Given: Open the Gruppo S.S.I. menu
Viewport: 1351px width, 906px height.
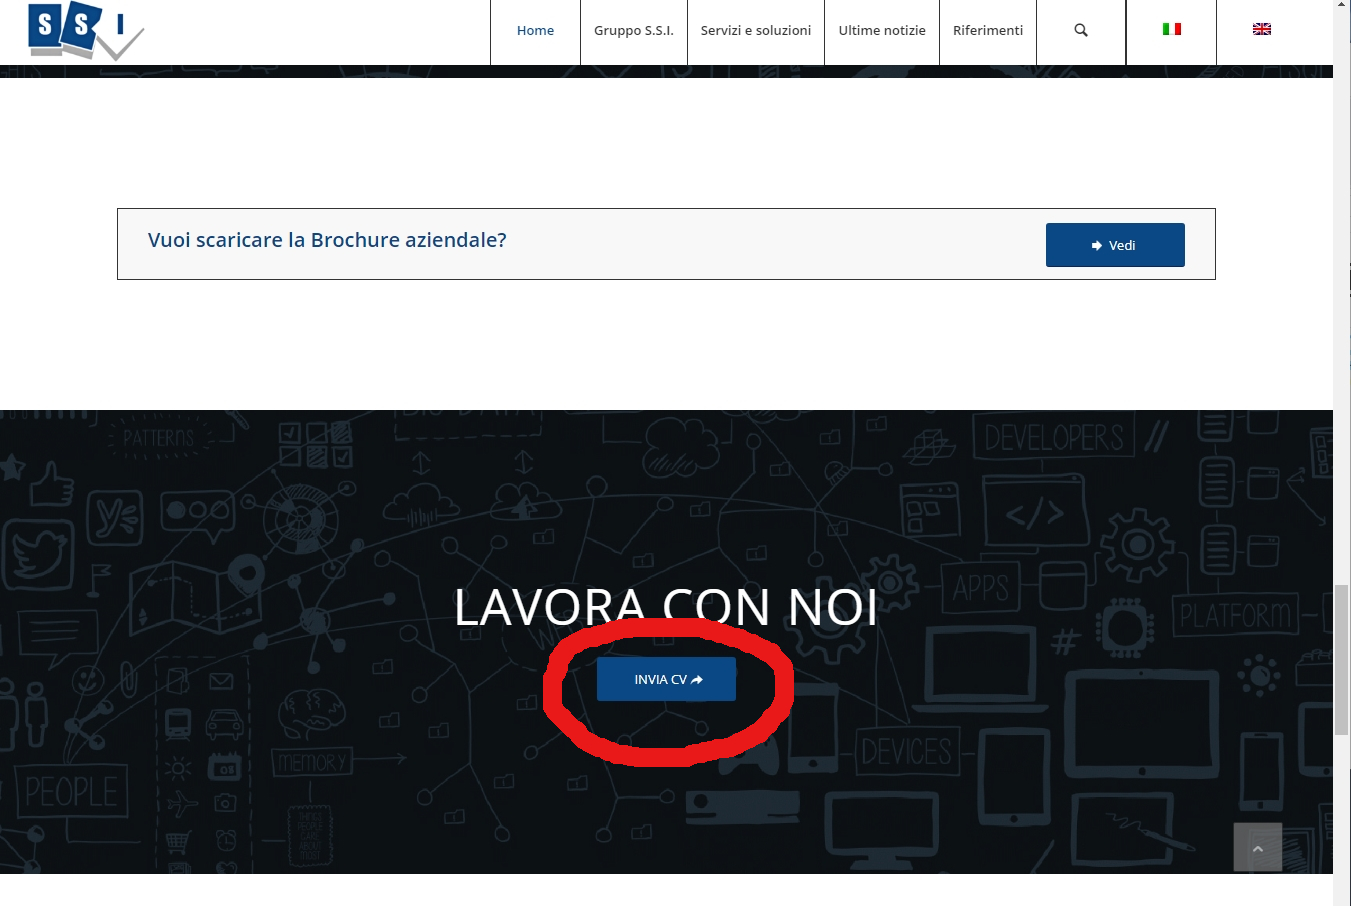Looking at the screenshot, I should pyautogui.click(x=633, y=31).
